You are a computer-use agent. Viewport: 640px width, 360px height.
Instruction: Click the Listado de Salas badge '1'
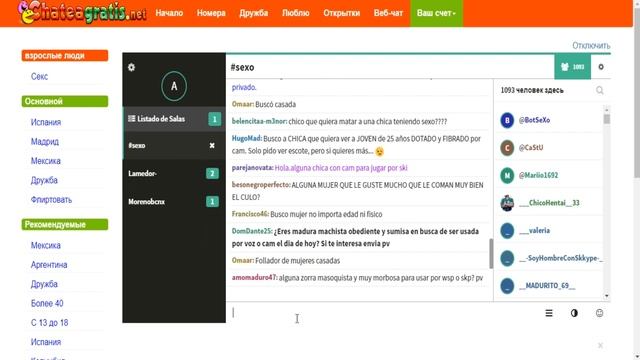coord(215,119)
